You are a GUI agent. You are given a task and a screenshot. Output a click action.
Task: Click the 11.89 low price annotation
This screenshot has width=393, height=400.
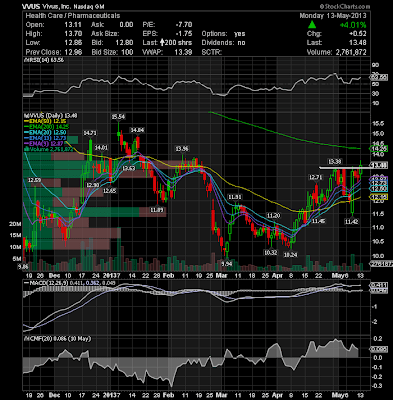point(157,210)
